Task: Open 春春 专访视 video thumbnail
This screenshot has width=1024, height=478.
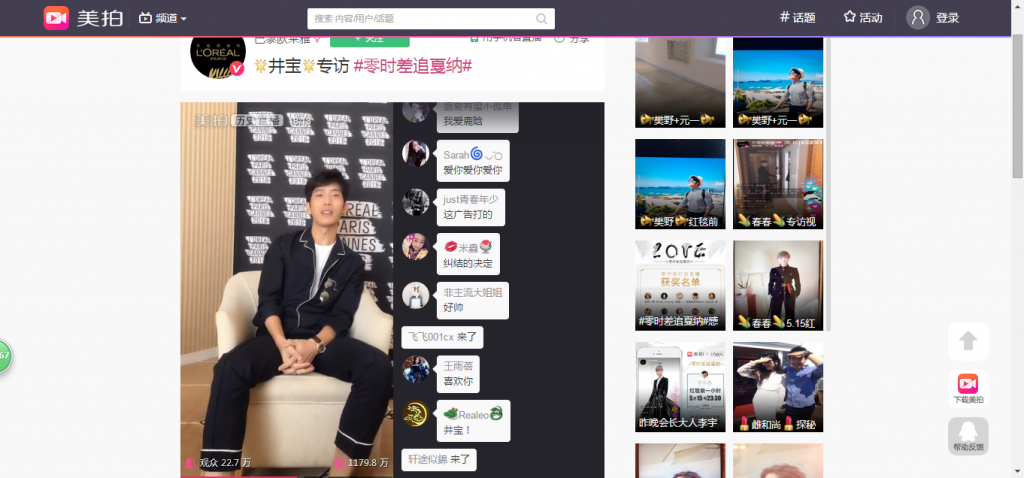Action: (x=778, y=184)
